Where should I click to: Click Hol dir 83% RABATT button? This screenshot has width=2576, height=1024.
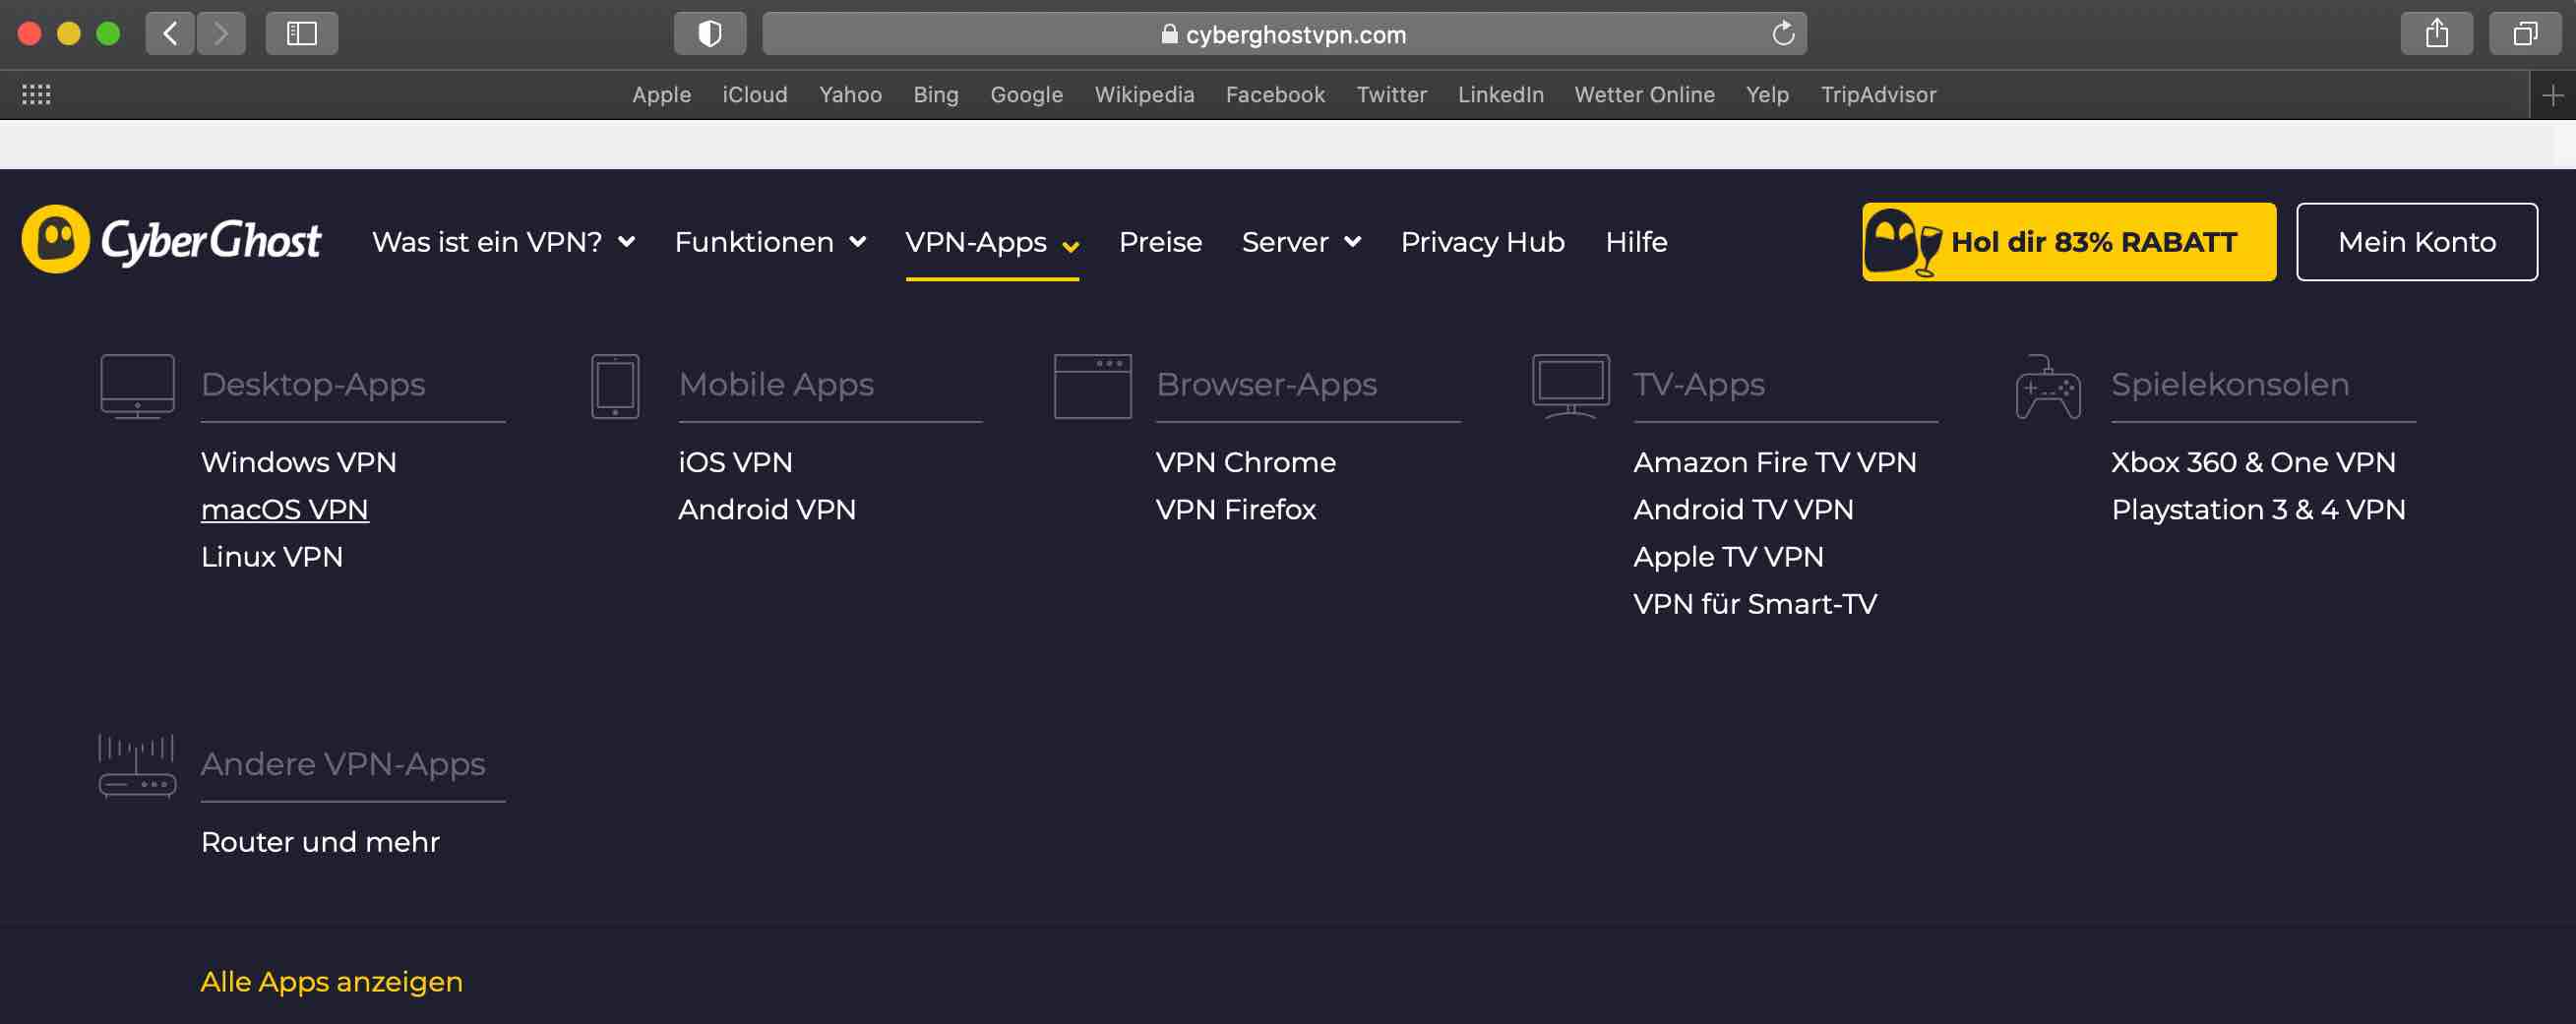point(2069,242)
